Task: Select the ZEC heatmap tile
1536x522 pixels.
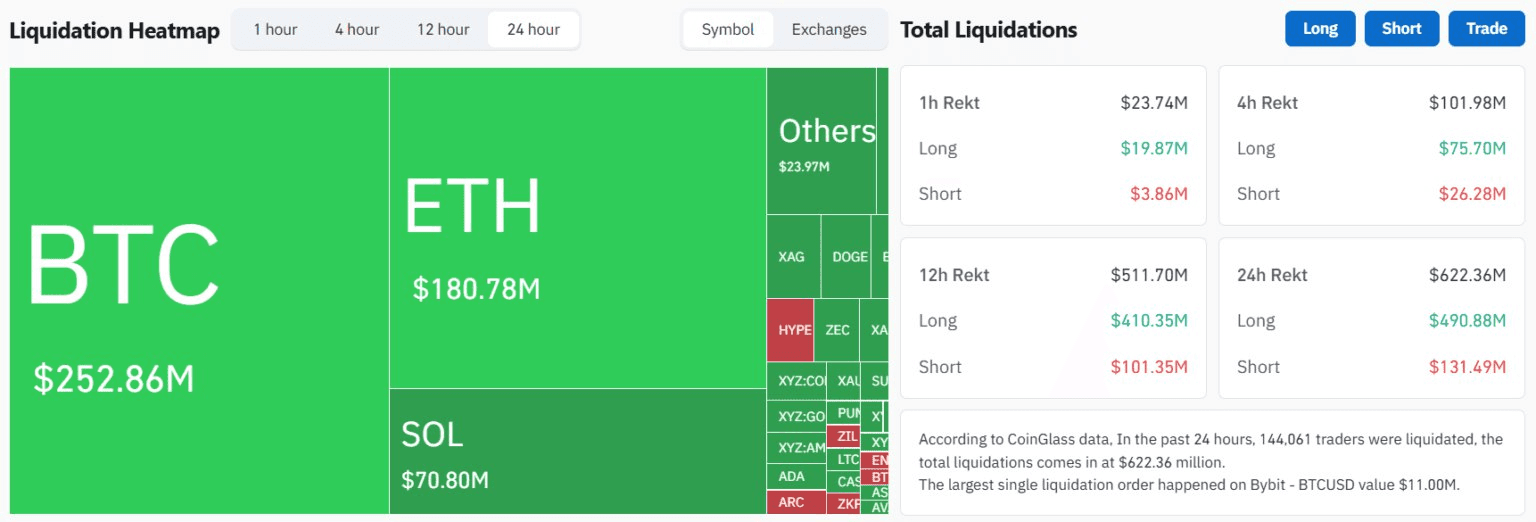Action: click(837, 330)
